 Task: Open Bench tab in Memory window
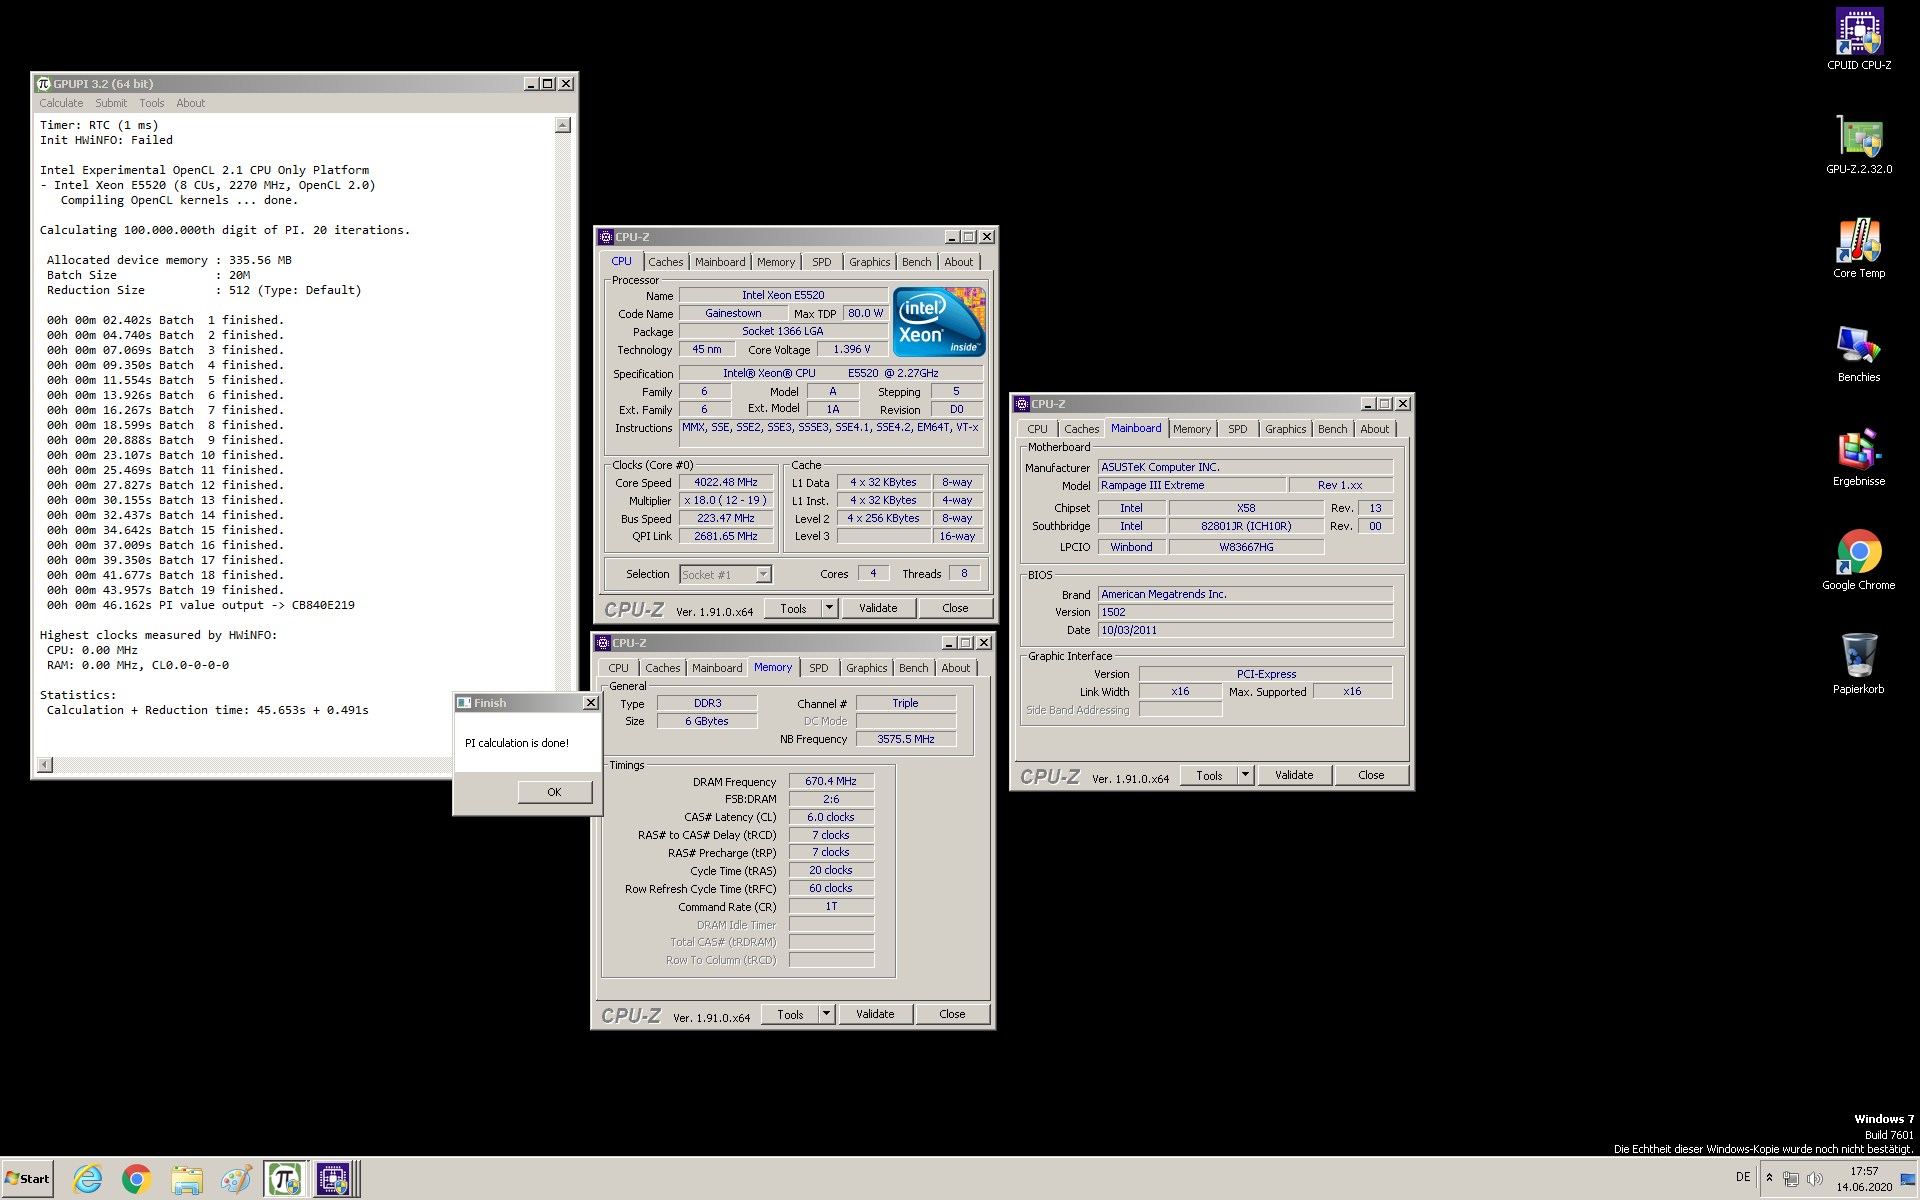(913, 668)
